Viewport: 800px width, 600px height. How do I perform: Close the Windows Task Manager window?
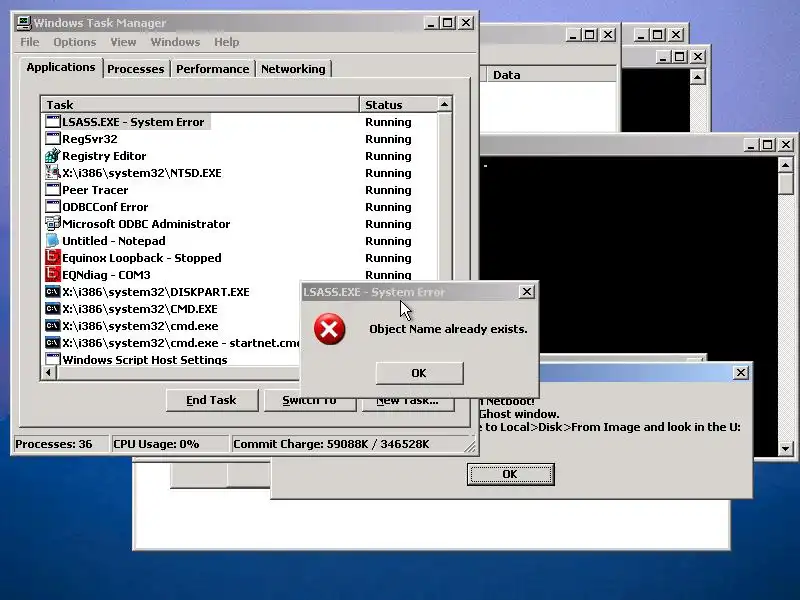pos(466,22)
